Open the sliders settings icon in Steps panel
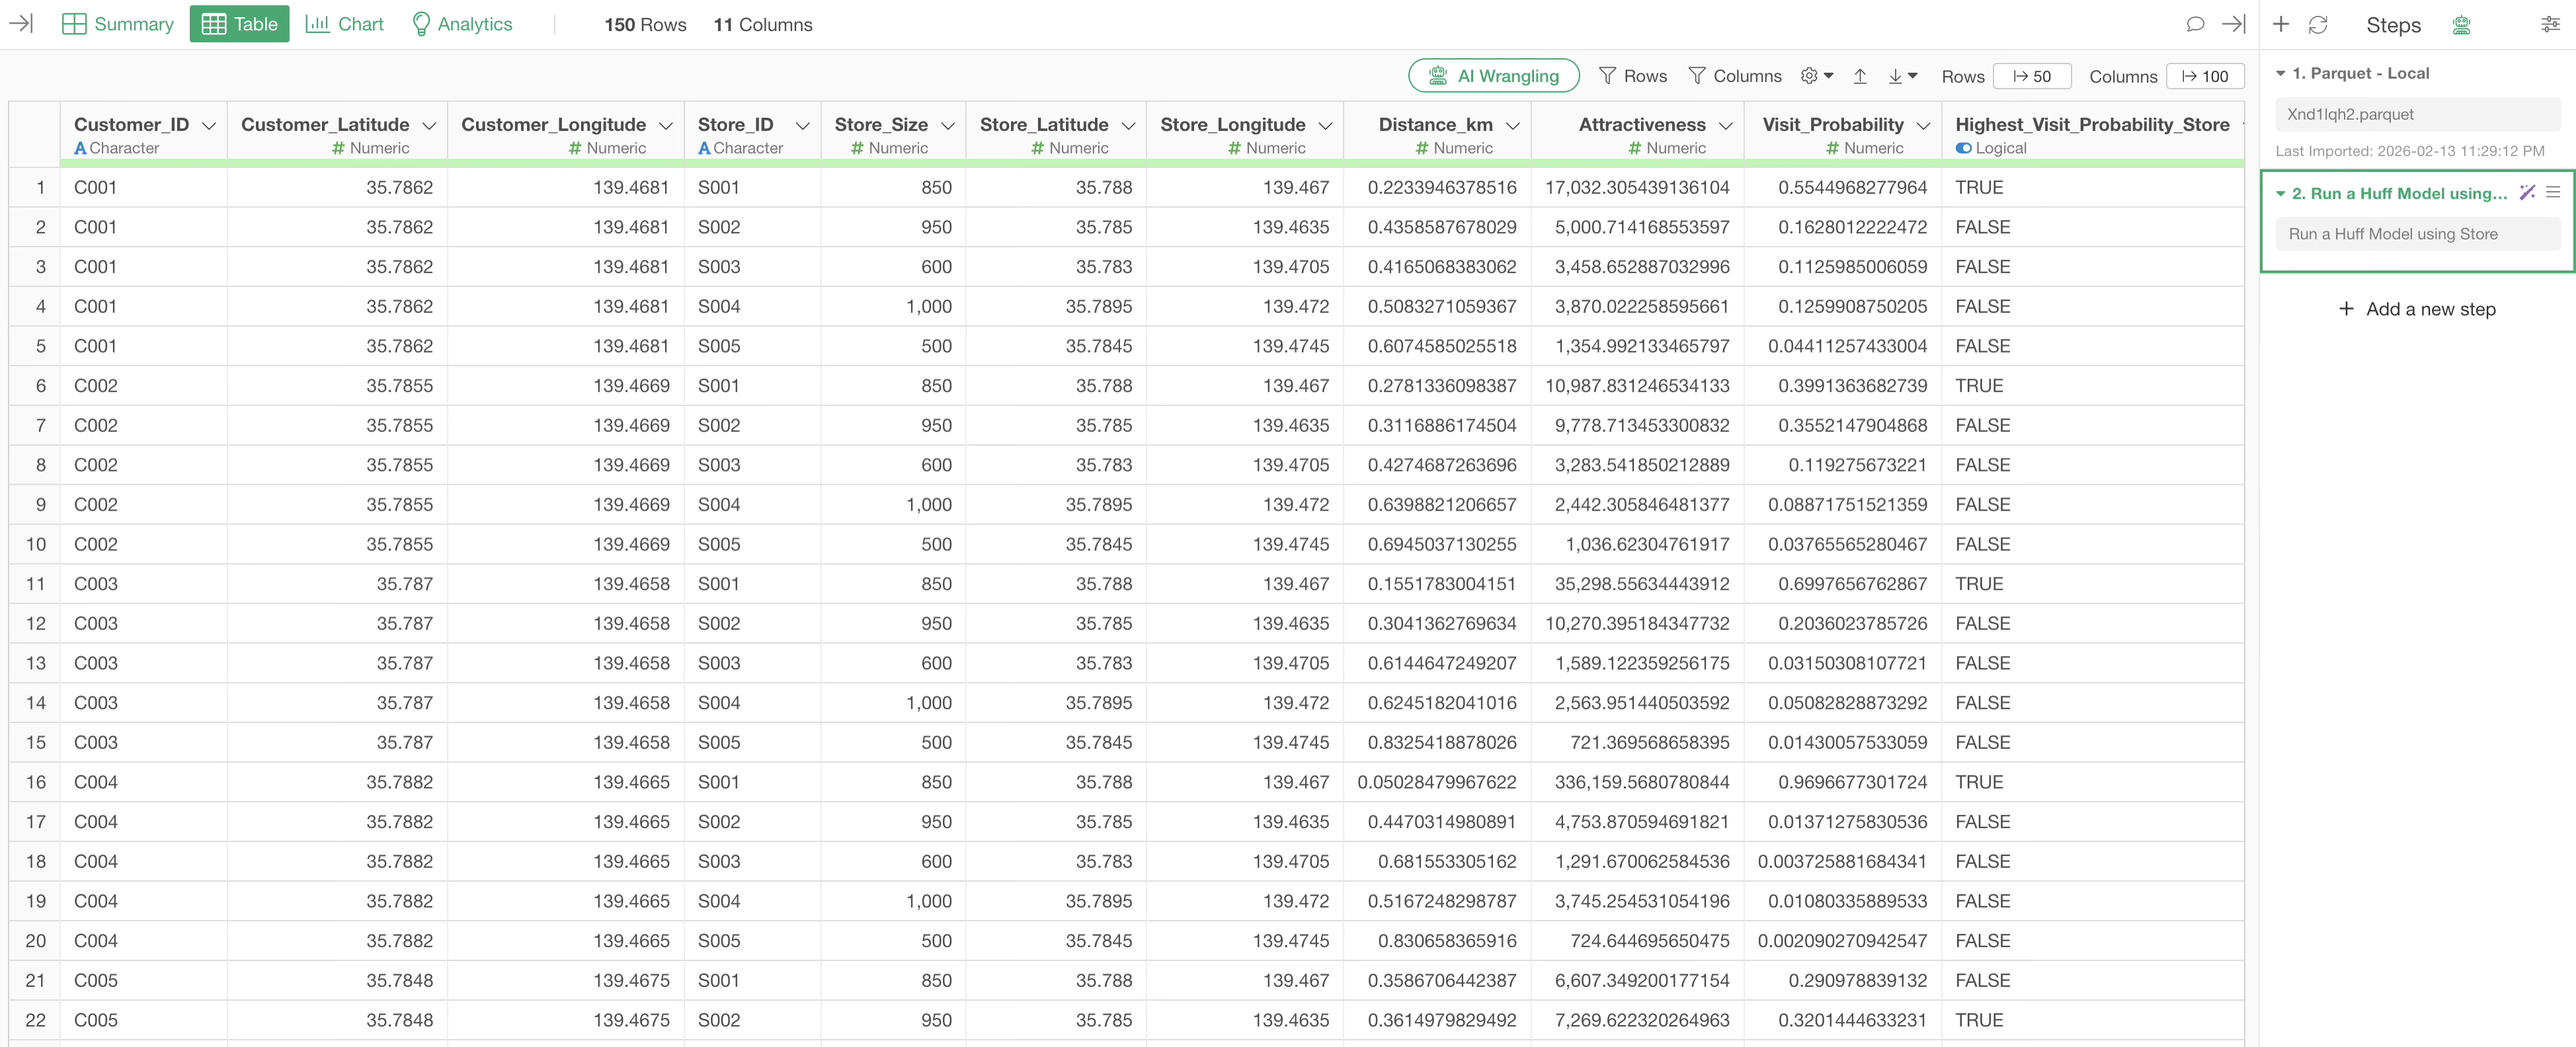Viewport: 2576px width, 1047px height. point(2550,25)
